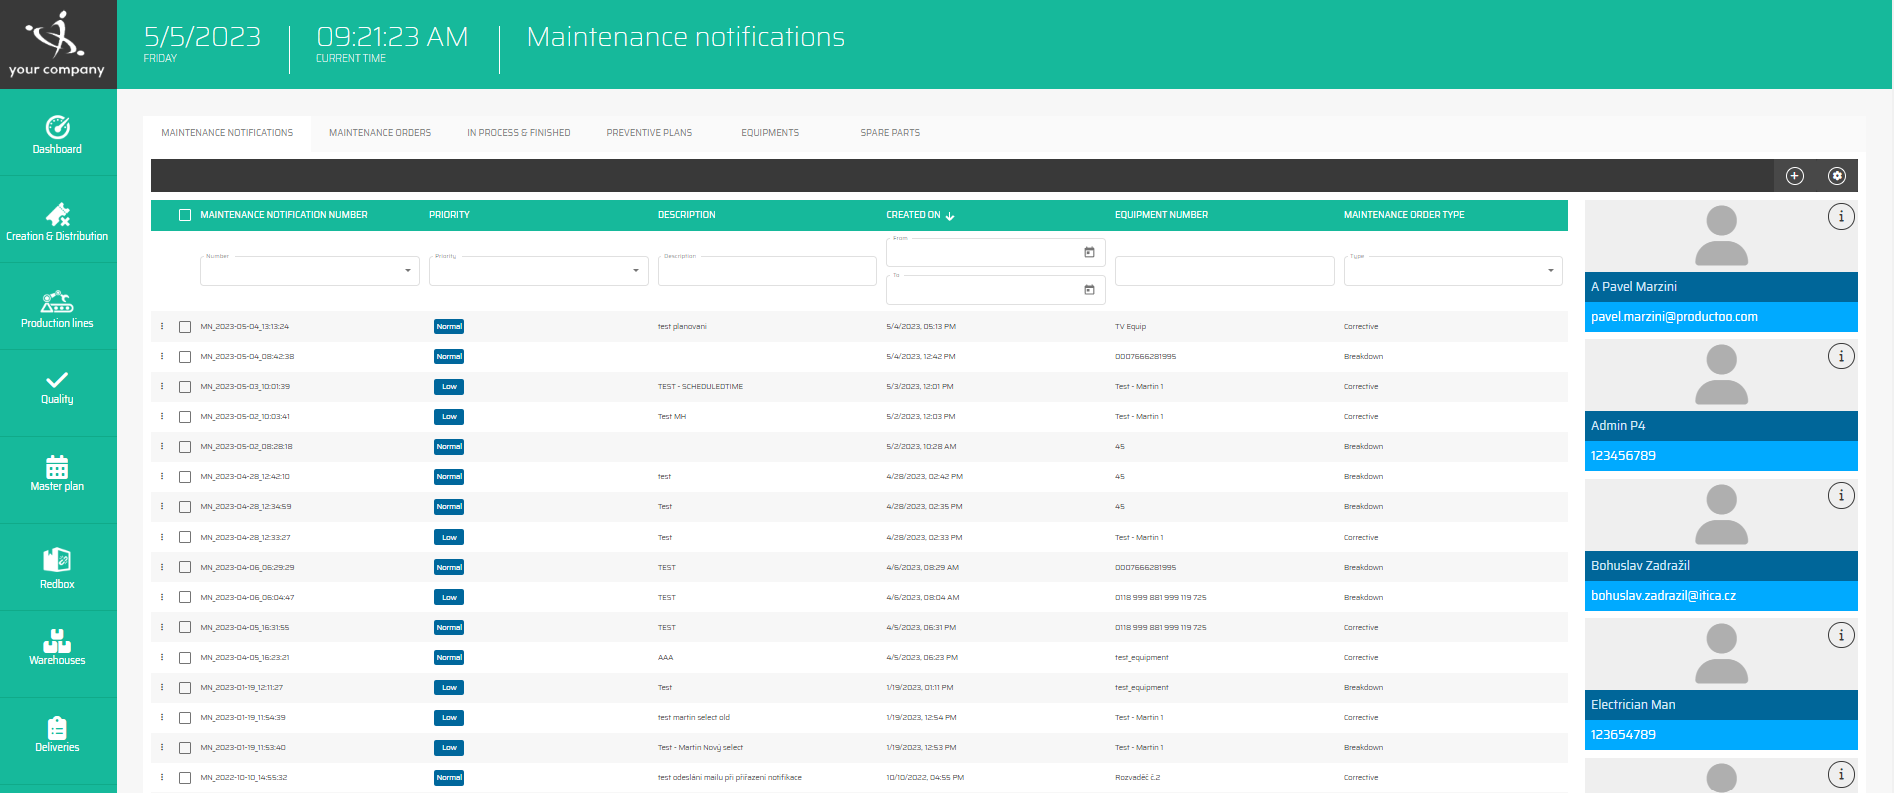Open table settings gear icon
Viewport: 1894px width, 793px height.
(1837, 176)
